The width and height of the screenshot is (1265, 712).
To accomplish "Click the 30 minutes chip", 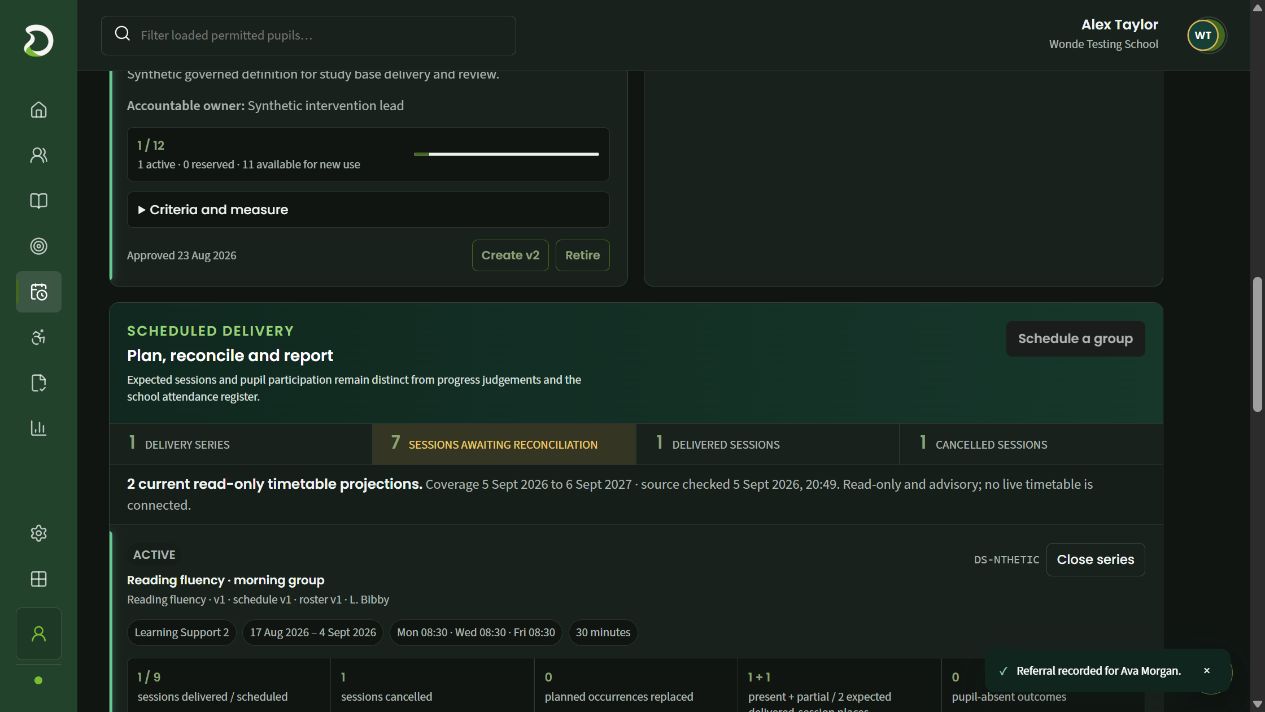I will pyautogui.click(x=603, y=632).
